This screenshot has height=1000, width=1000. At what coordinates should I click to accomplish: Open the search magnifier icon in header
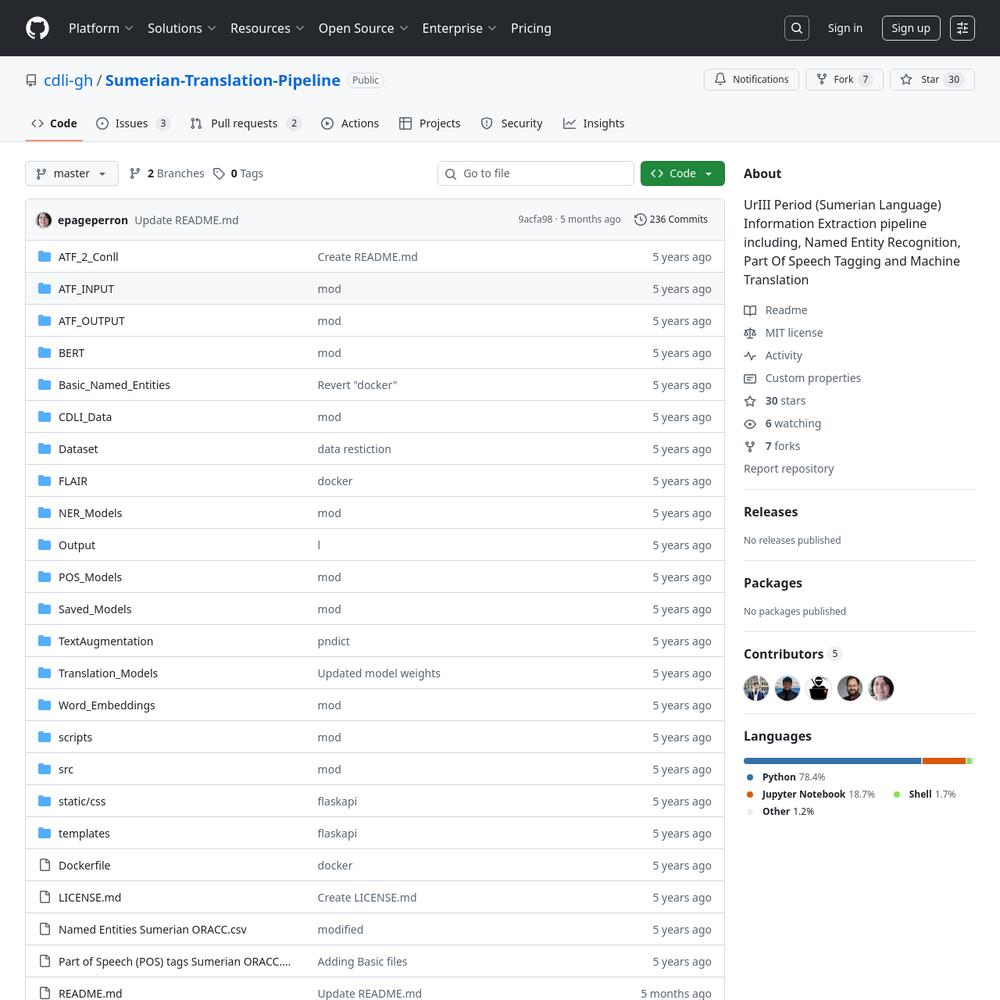tap(797, 28)
